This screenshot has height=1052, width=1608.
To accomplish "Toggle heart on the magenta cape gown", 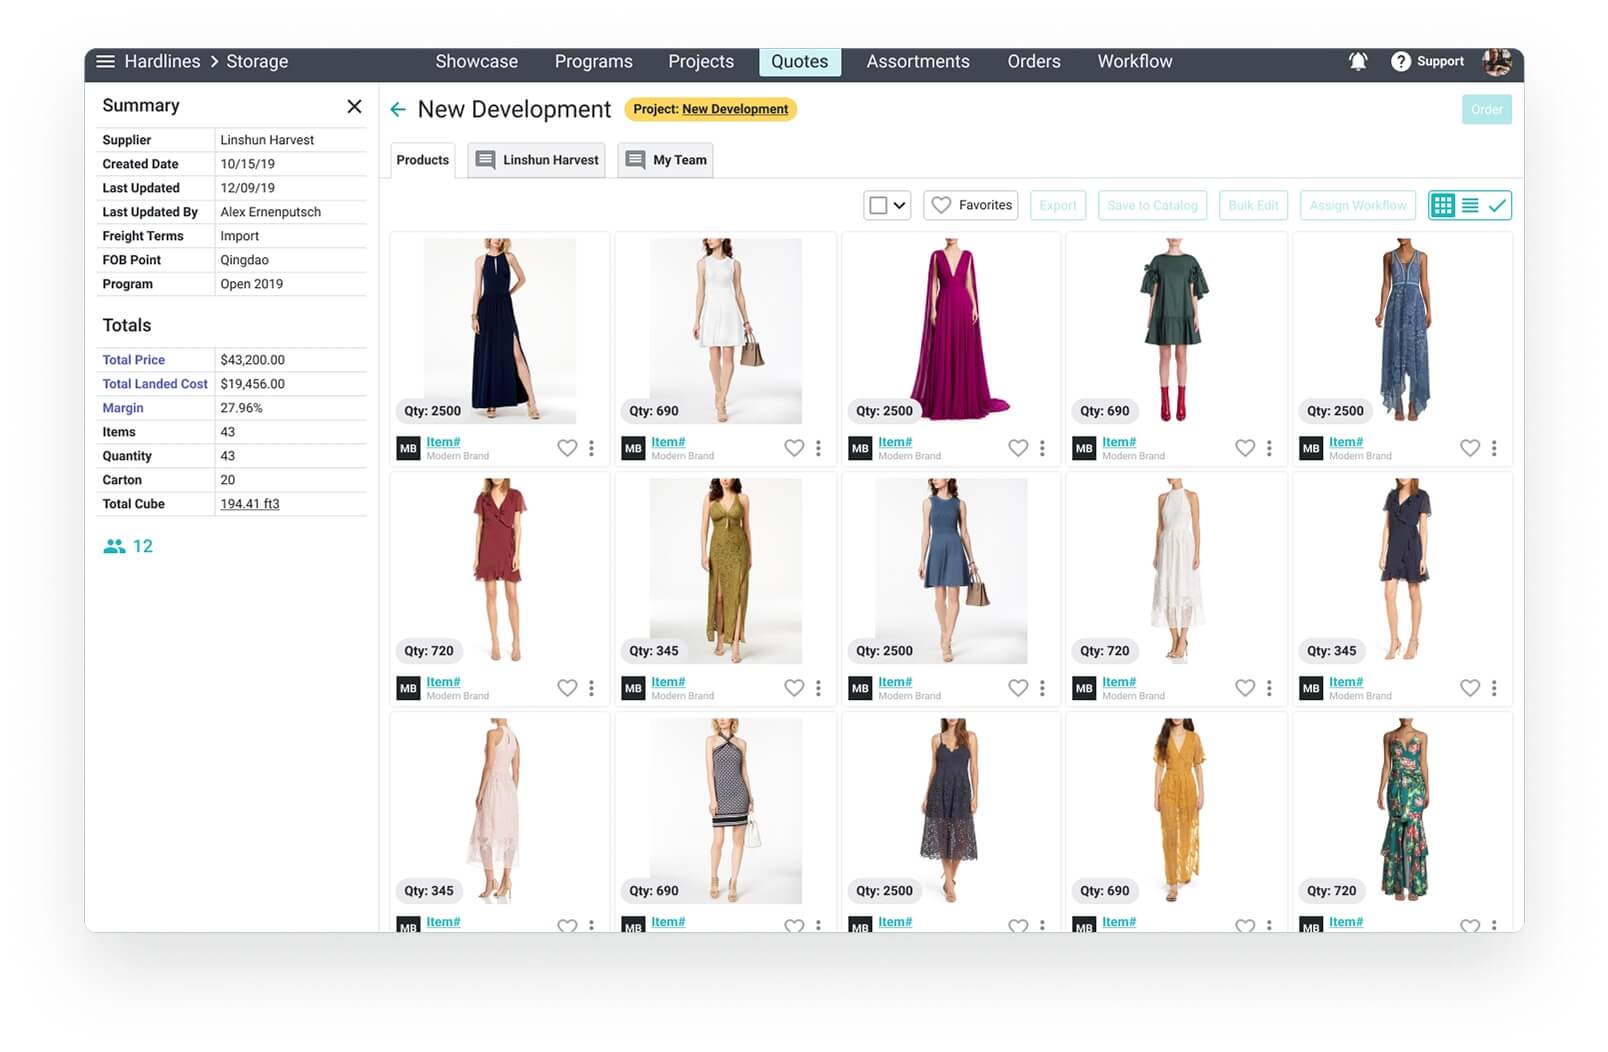I will coord(1018,449).
